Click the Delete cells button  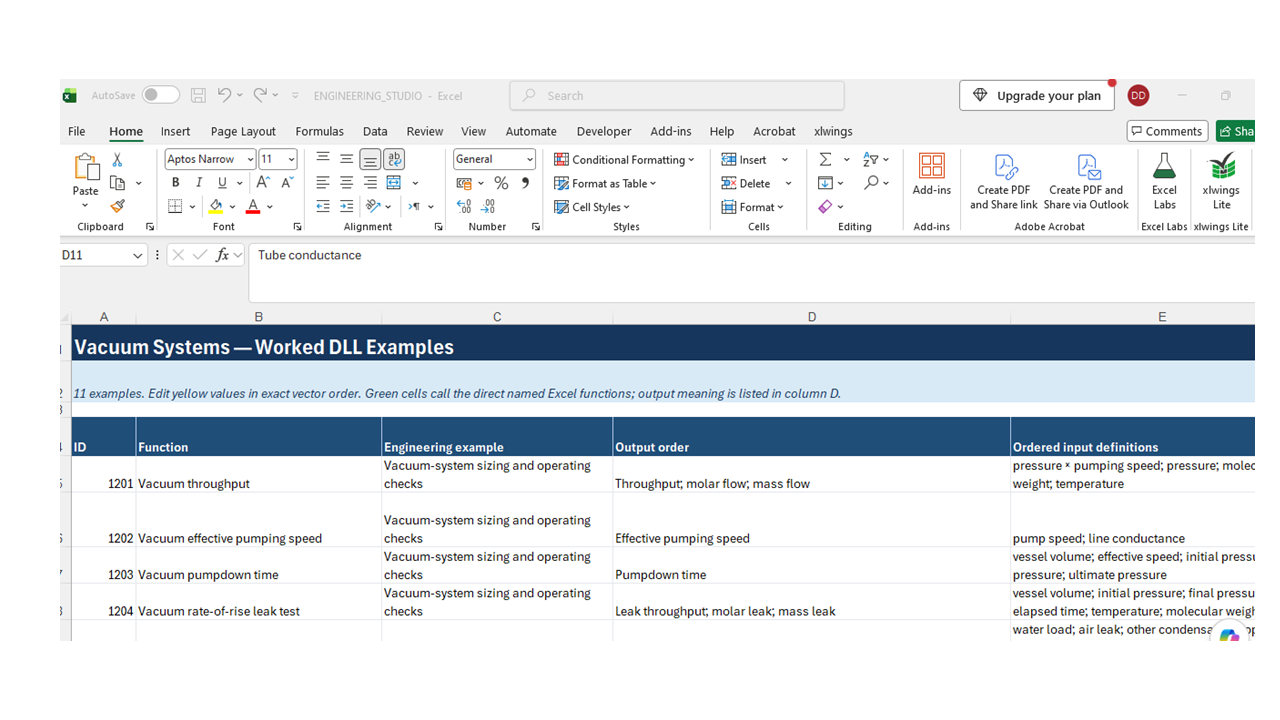point(746,183)
